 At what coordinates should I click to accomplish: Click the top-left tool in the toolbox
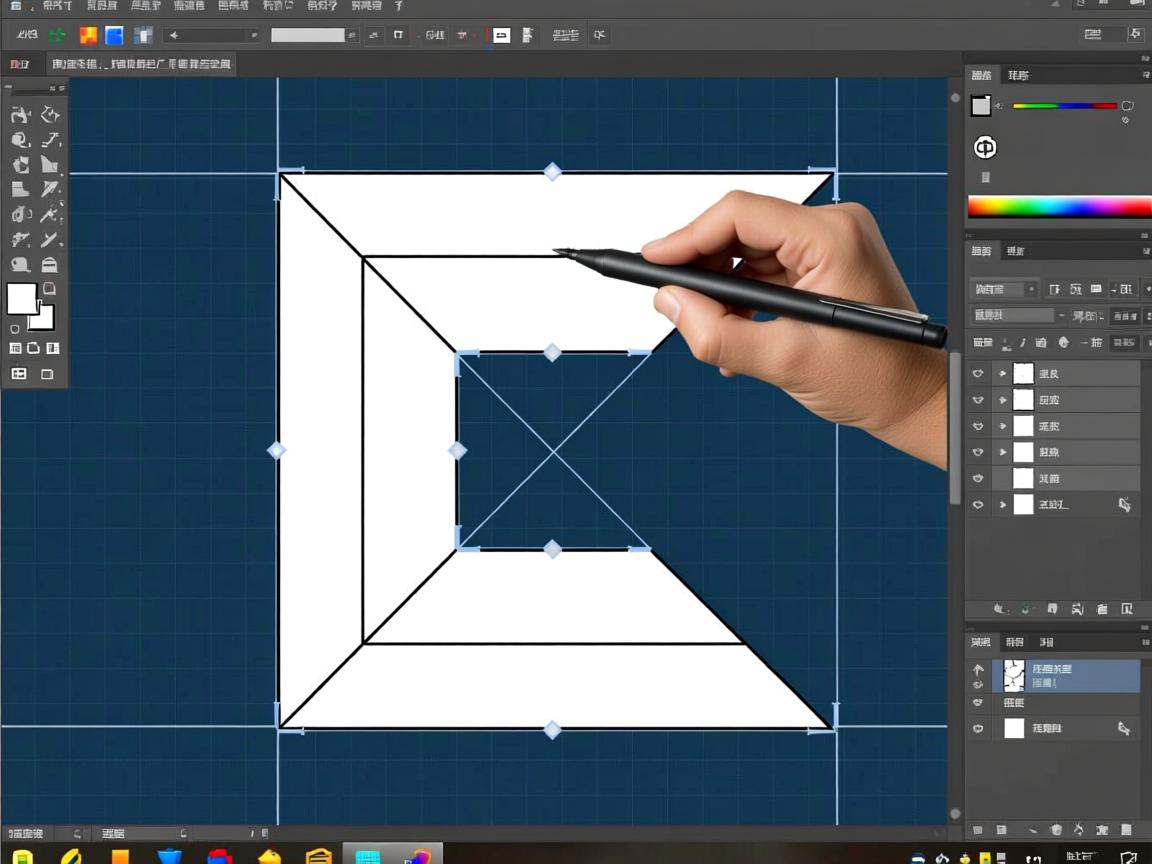point(20,115)
